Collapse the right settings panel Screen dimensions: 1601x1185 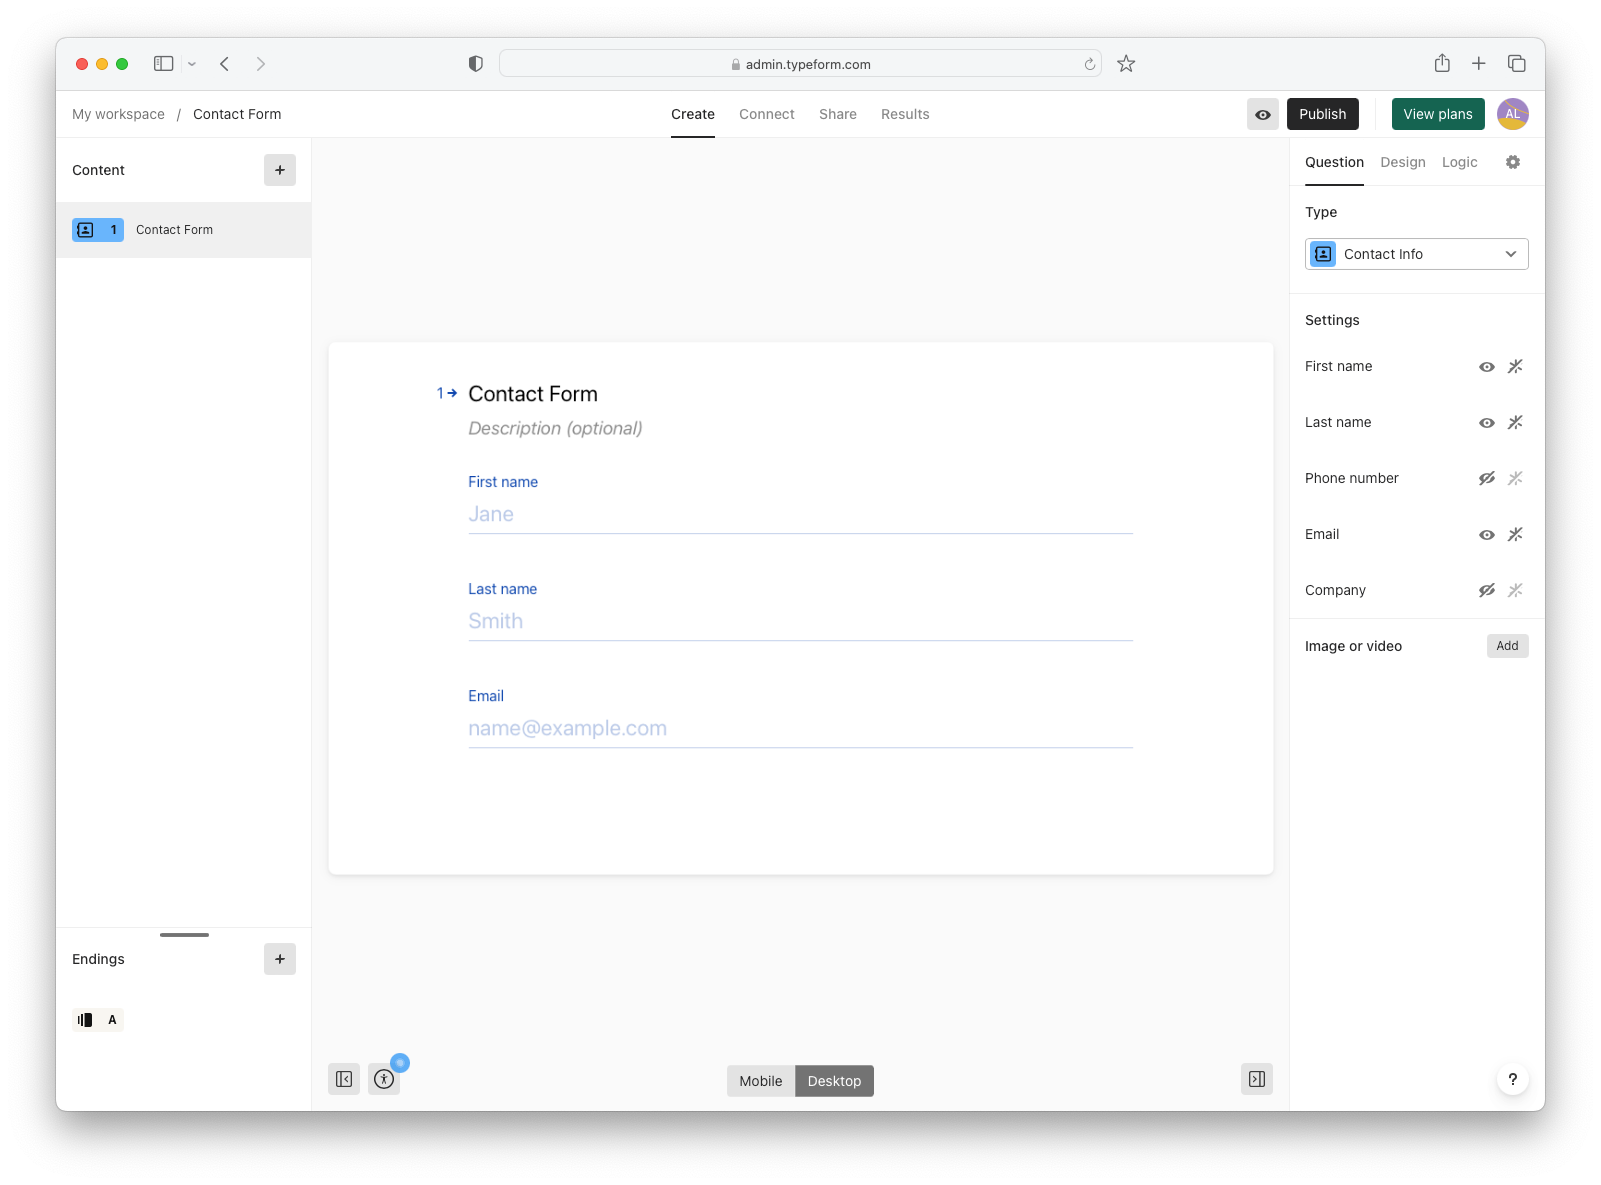click(x=1257, y=1079)
